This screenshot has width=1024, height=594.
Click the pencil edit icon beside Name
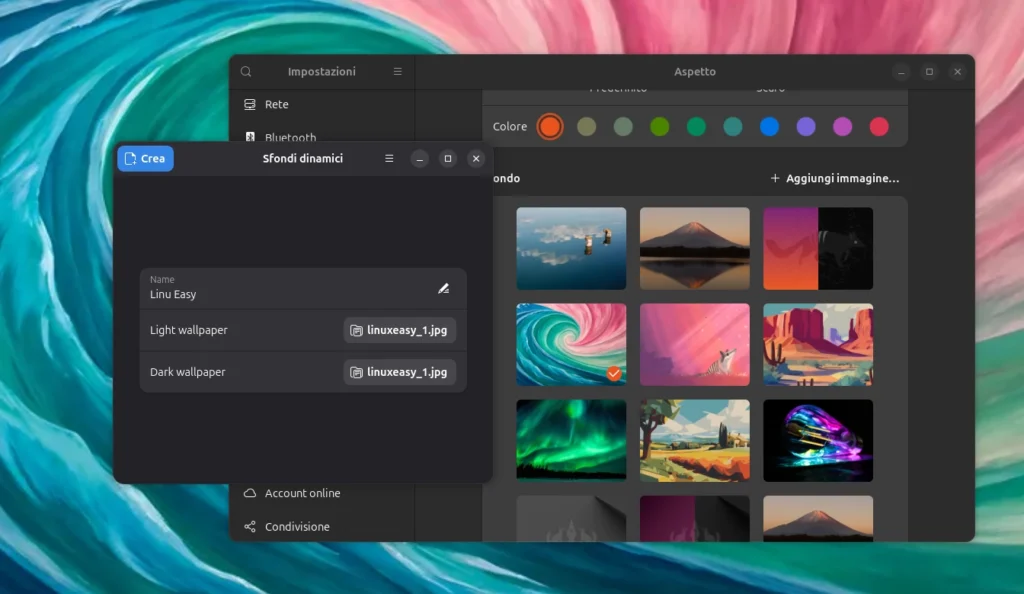443,288
